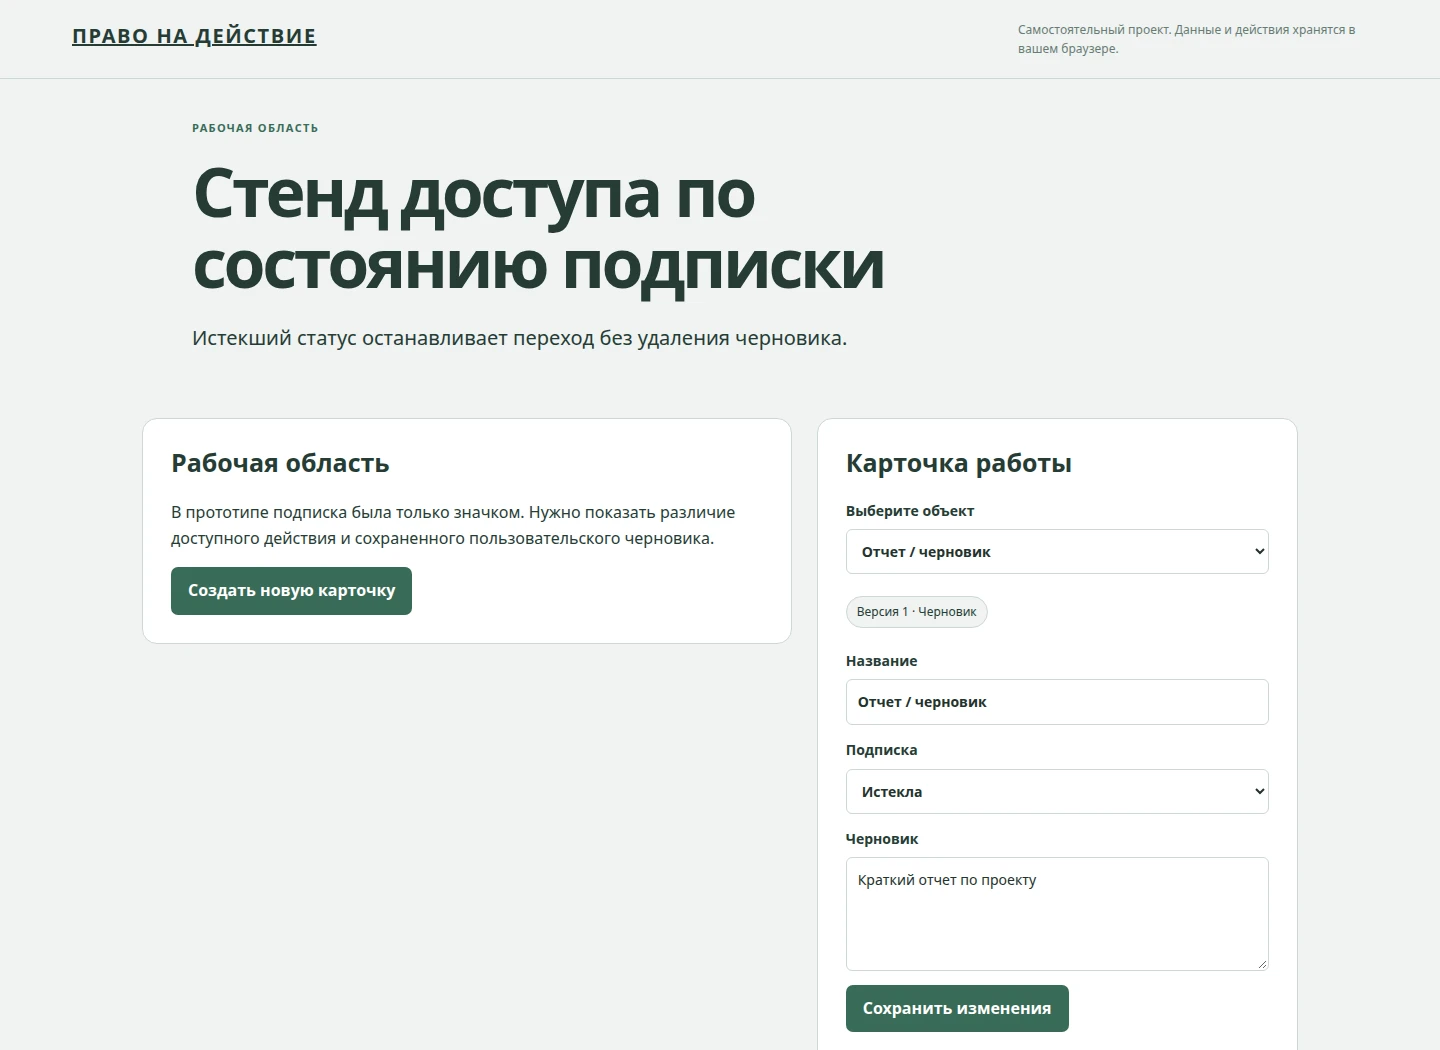Click the Стенд доступа по состоянию подписки title
The height and width of the screenshot is (1050, 1440).
(x=538, y=229)
